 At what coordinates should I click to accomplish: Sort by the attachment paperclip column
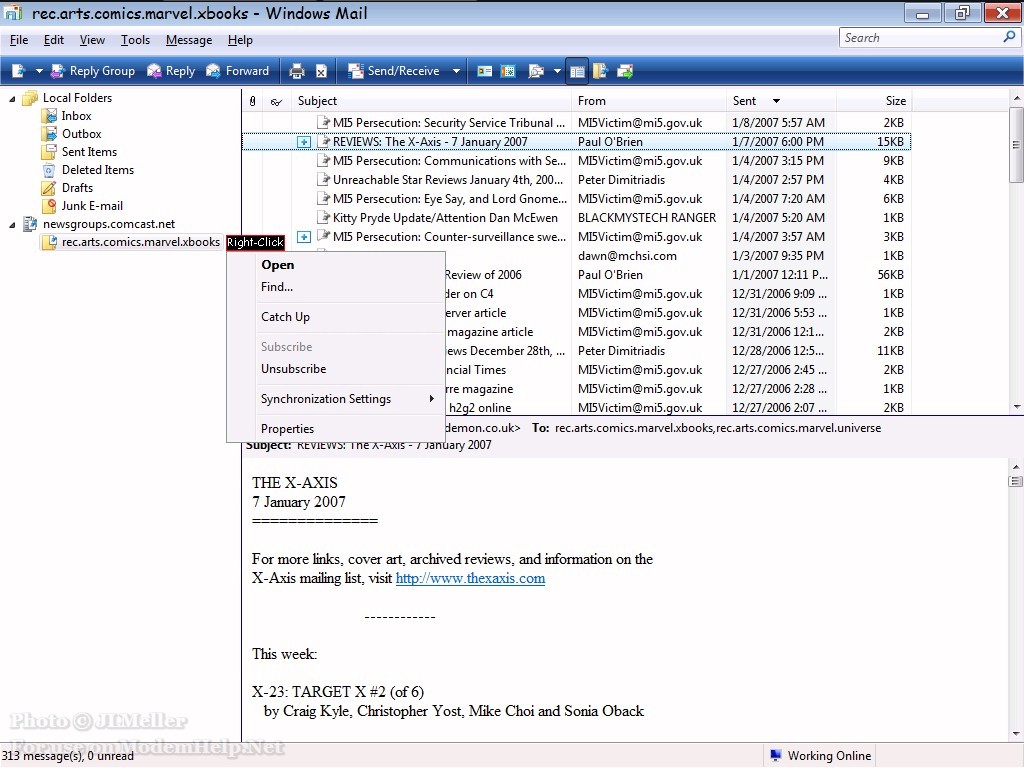253,101
